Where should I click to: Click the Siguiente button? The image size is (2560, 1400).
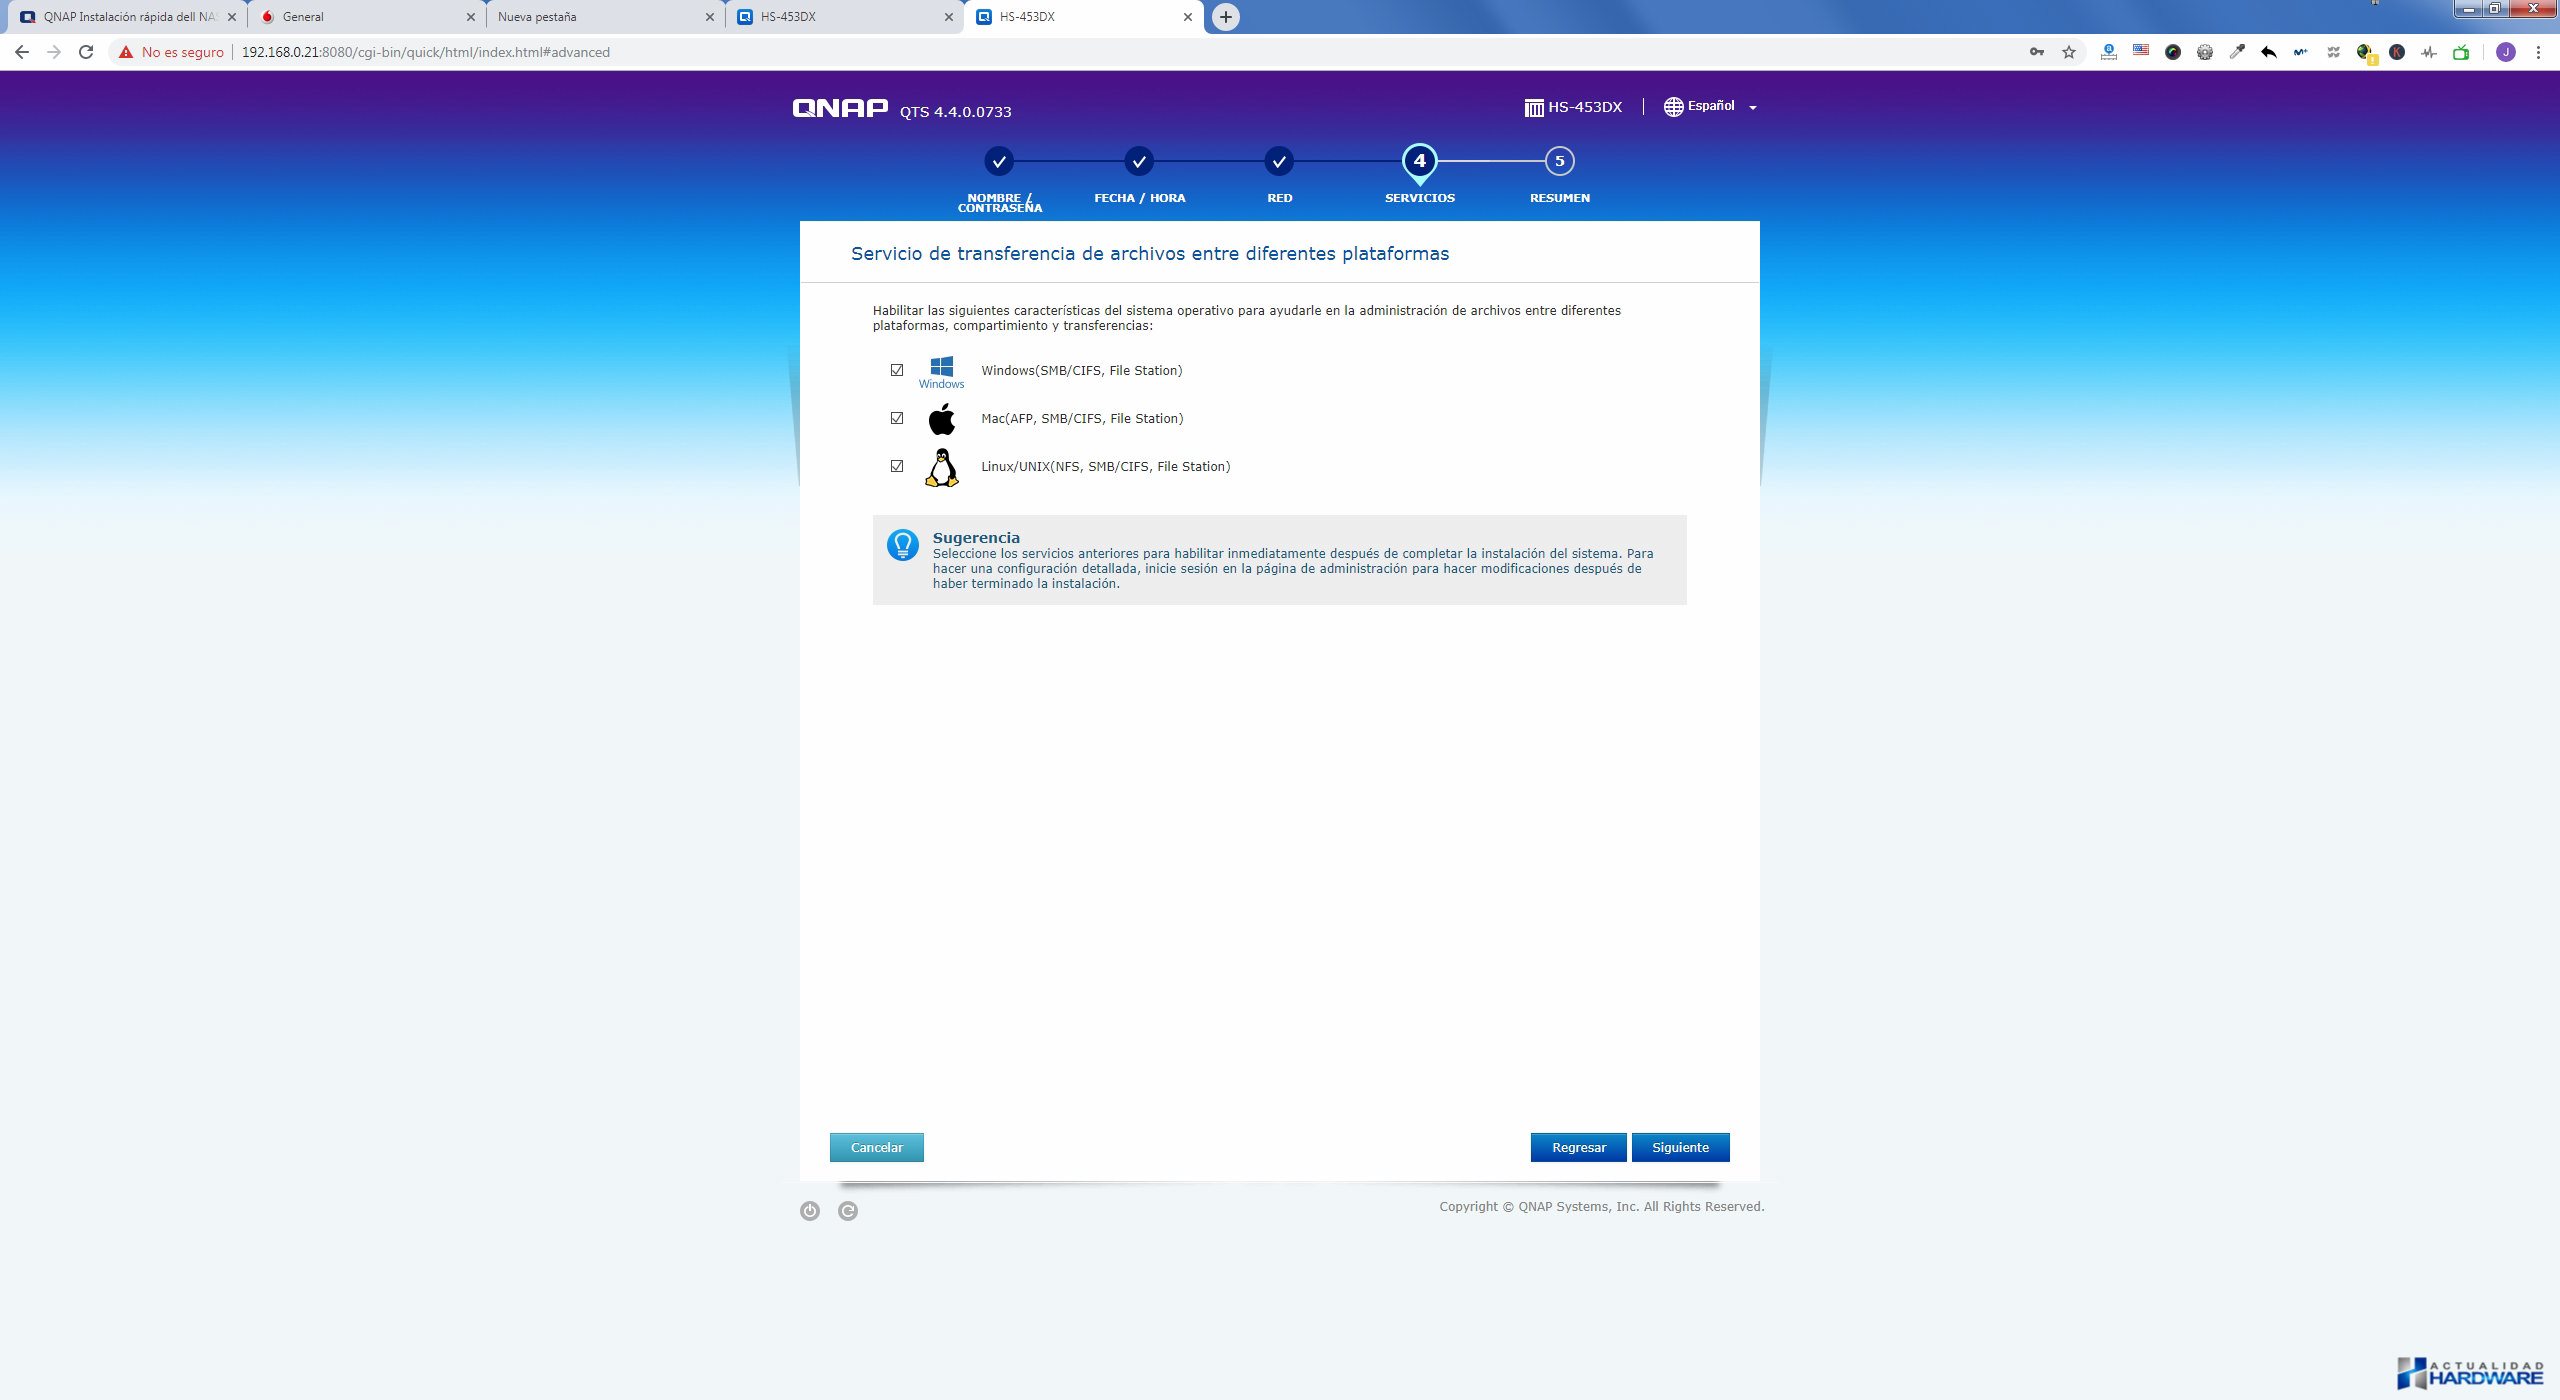(x=1680, y=1147)
